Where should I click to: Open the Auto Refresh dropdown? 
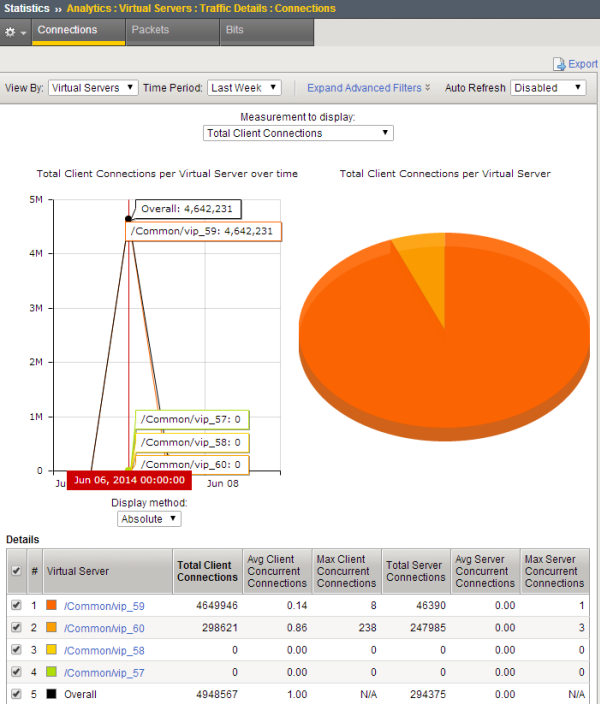click(x=548, y=88)
